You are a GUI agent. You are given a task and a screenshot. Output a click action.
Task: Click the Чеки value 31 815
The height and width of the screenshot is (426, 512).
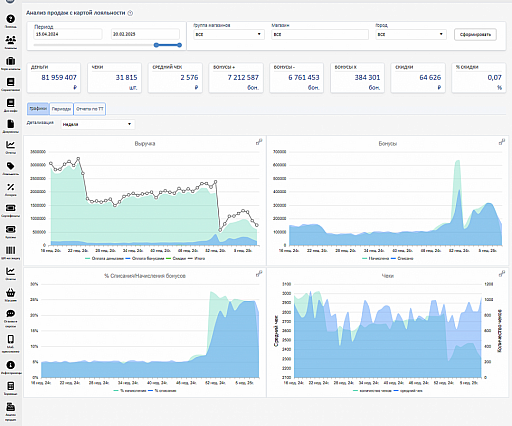point(126,78)
